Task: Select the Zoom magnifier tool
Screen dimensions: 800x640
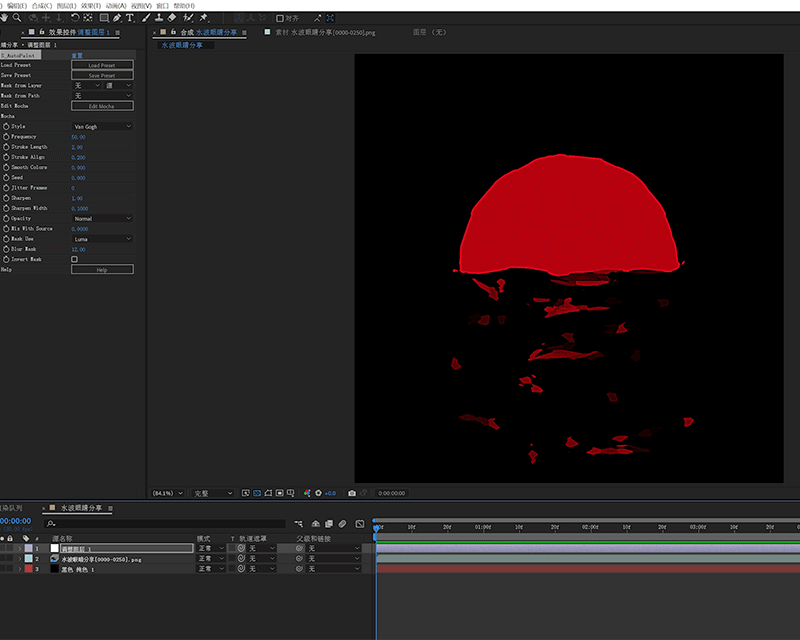Action: click(17, 18)
